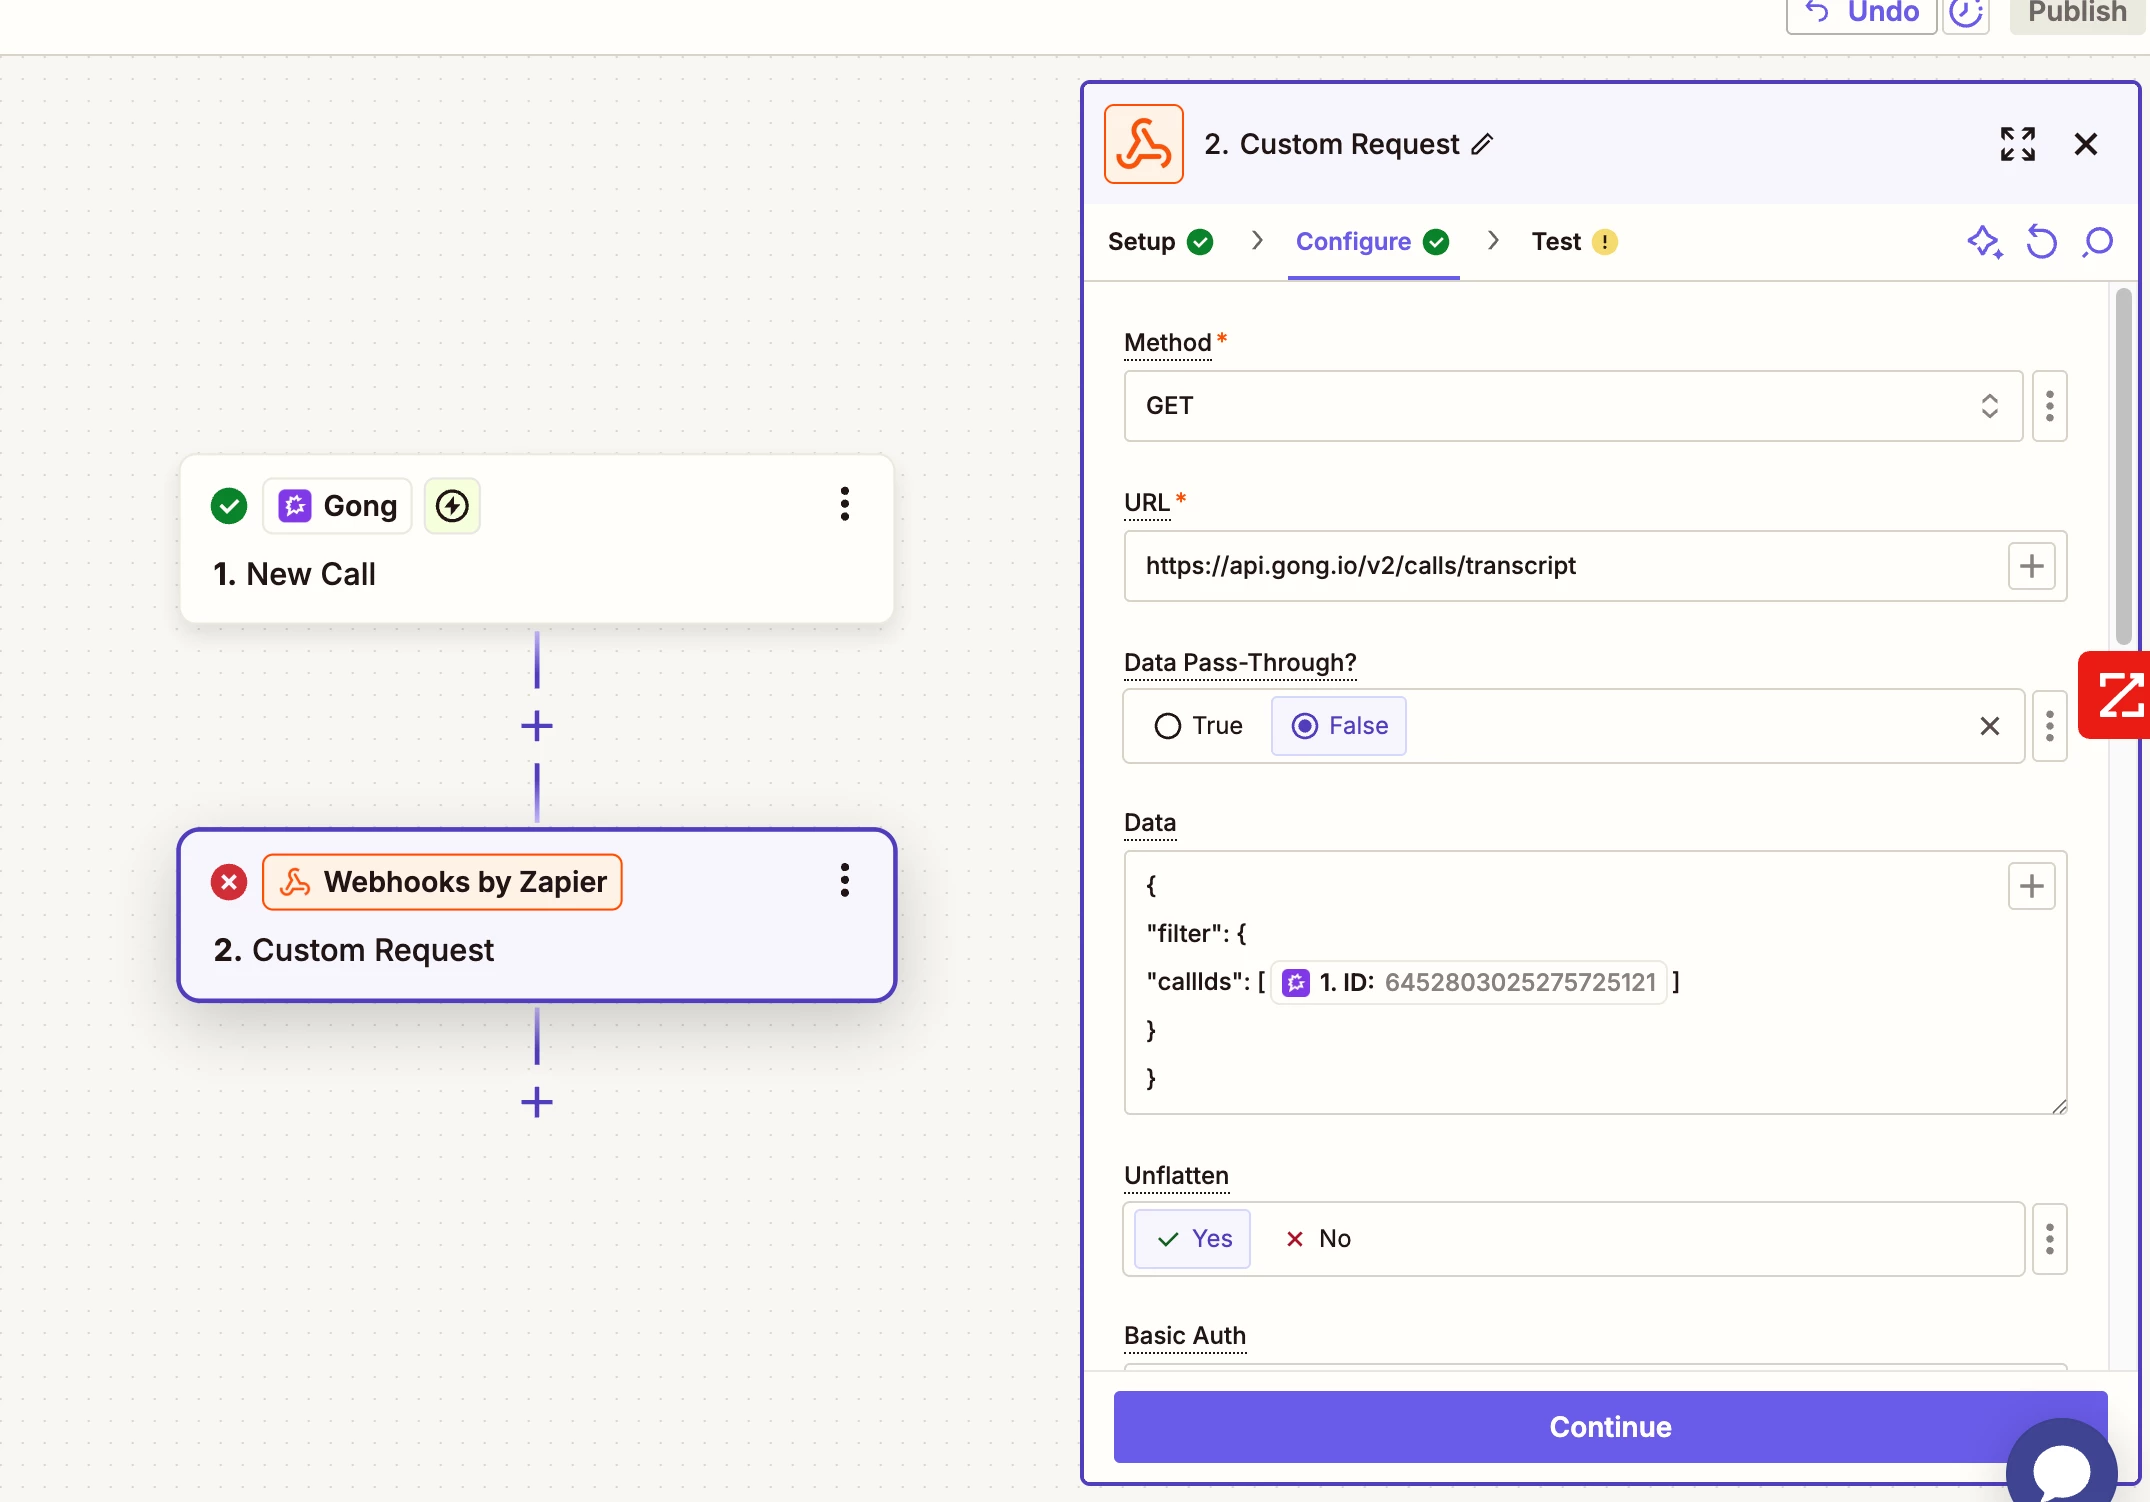Viewport: 2150px width, 1502px height.
Task: Click the instant trigger lightning icon
Action: (x=452, y=506)
